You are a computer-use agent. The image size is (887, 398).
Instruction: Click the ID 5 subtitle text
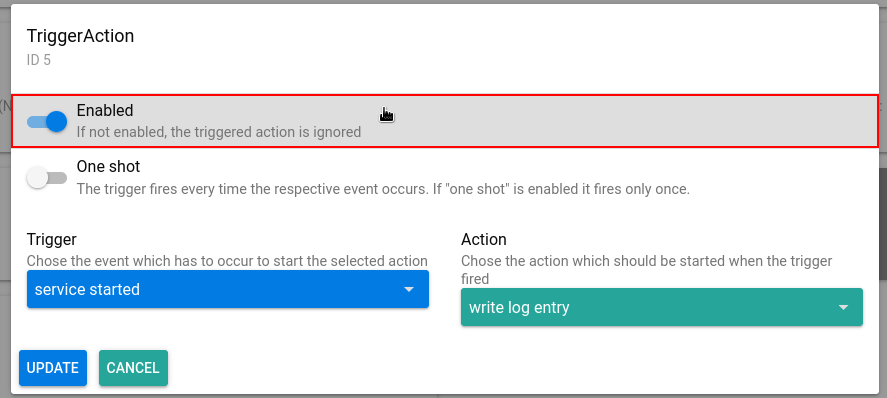38,60
